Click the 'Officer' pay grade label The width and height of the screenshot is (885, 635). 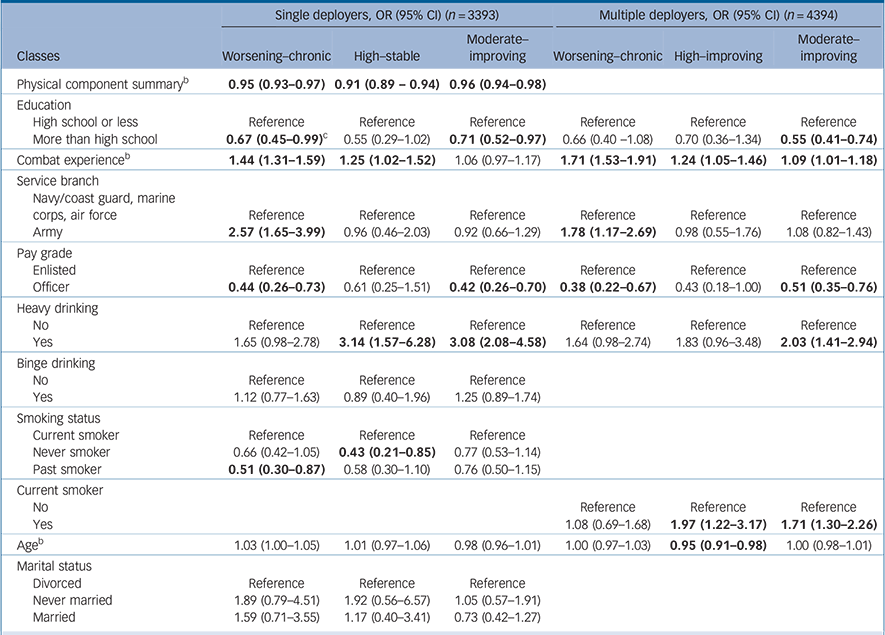tap(54, 289)
